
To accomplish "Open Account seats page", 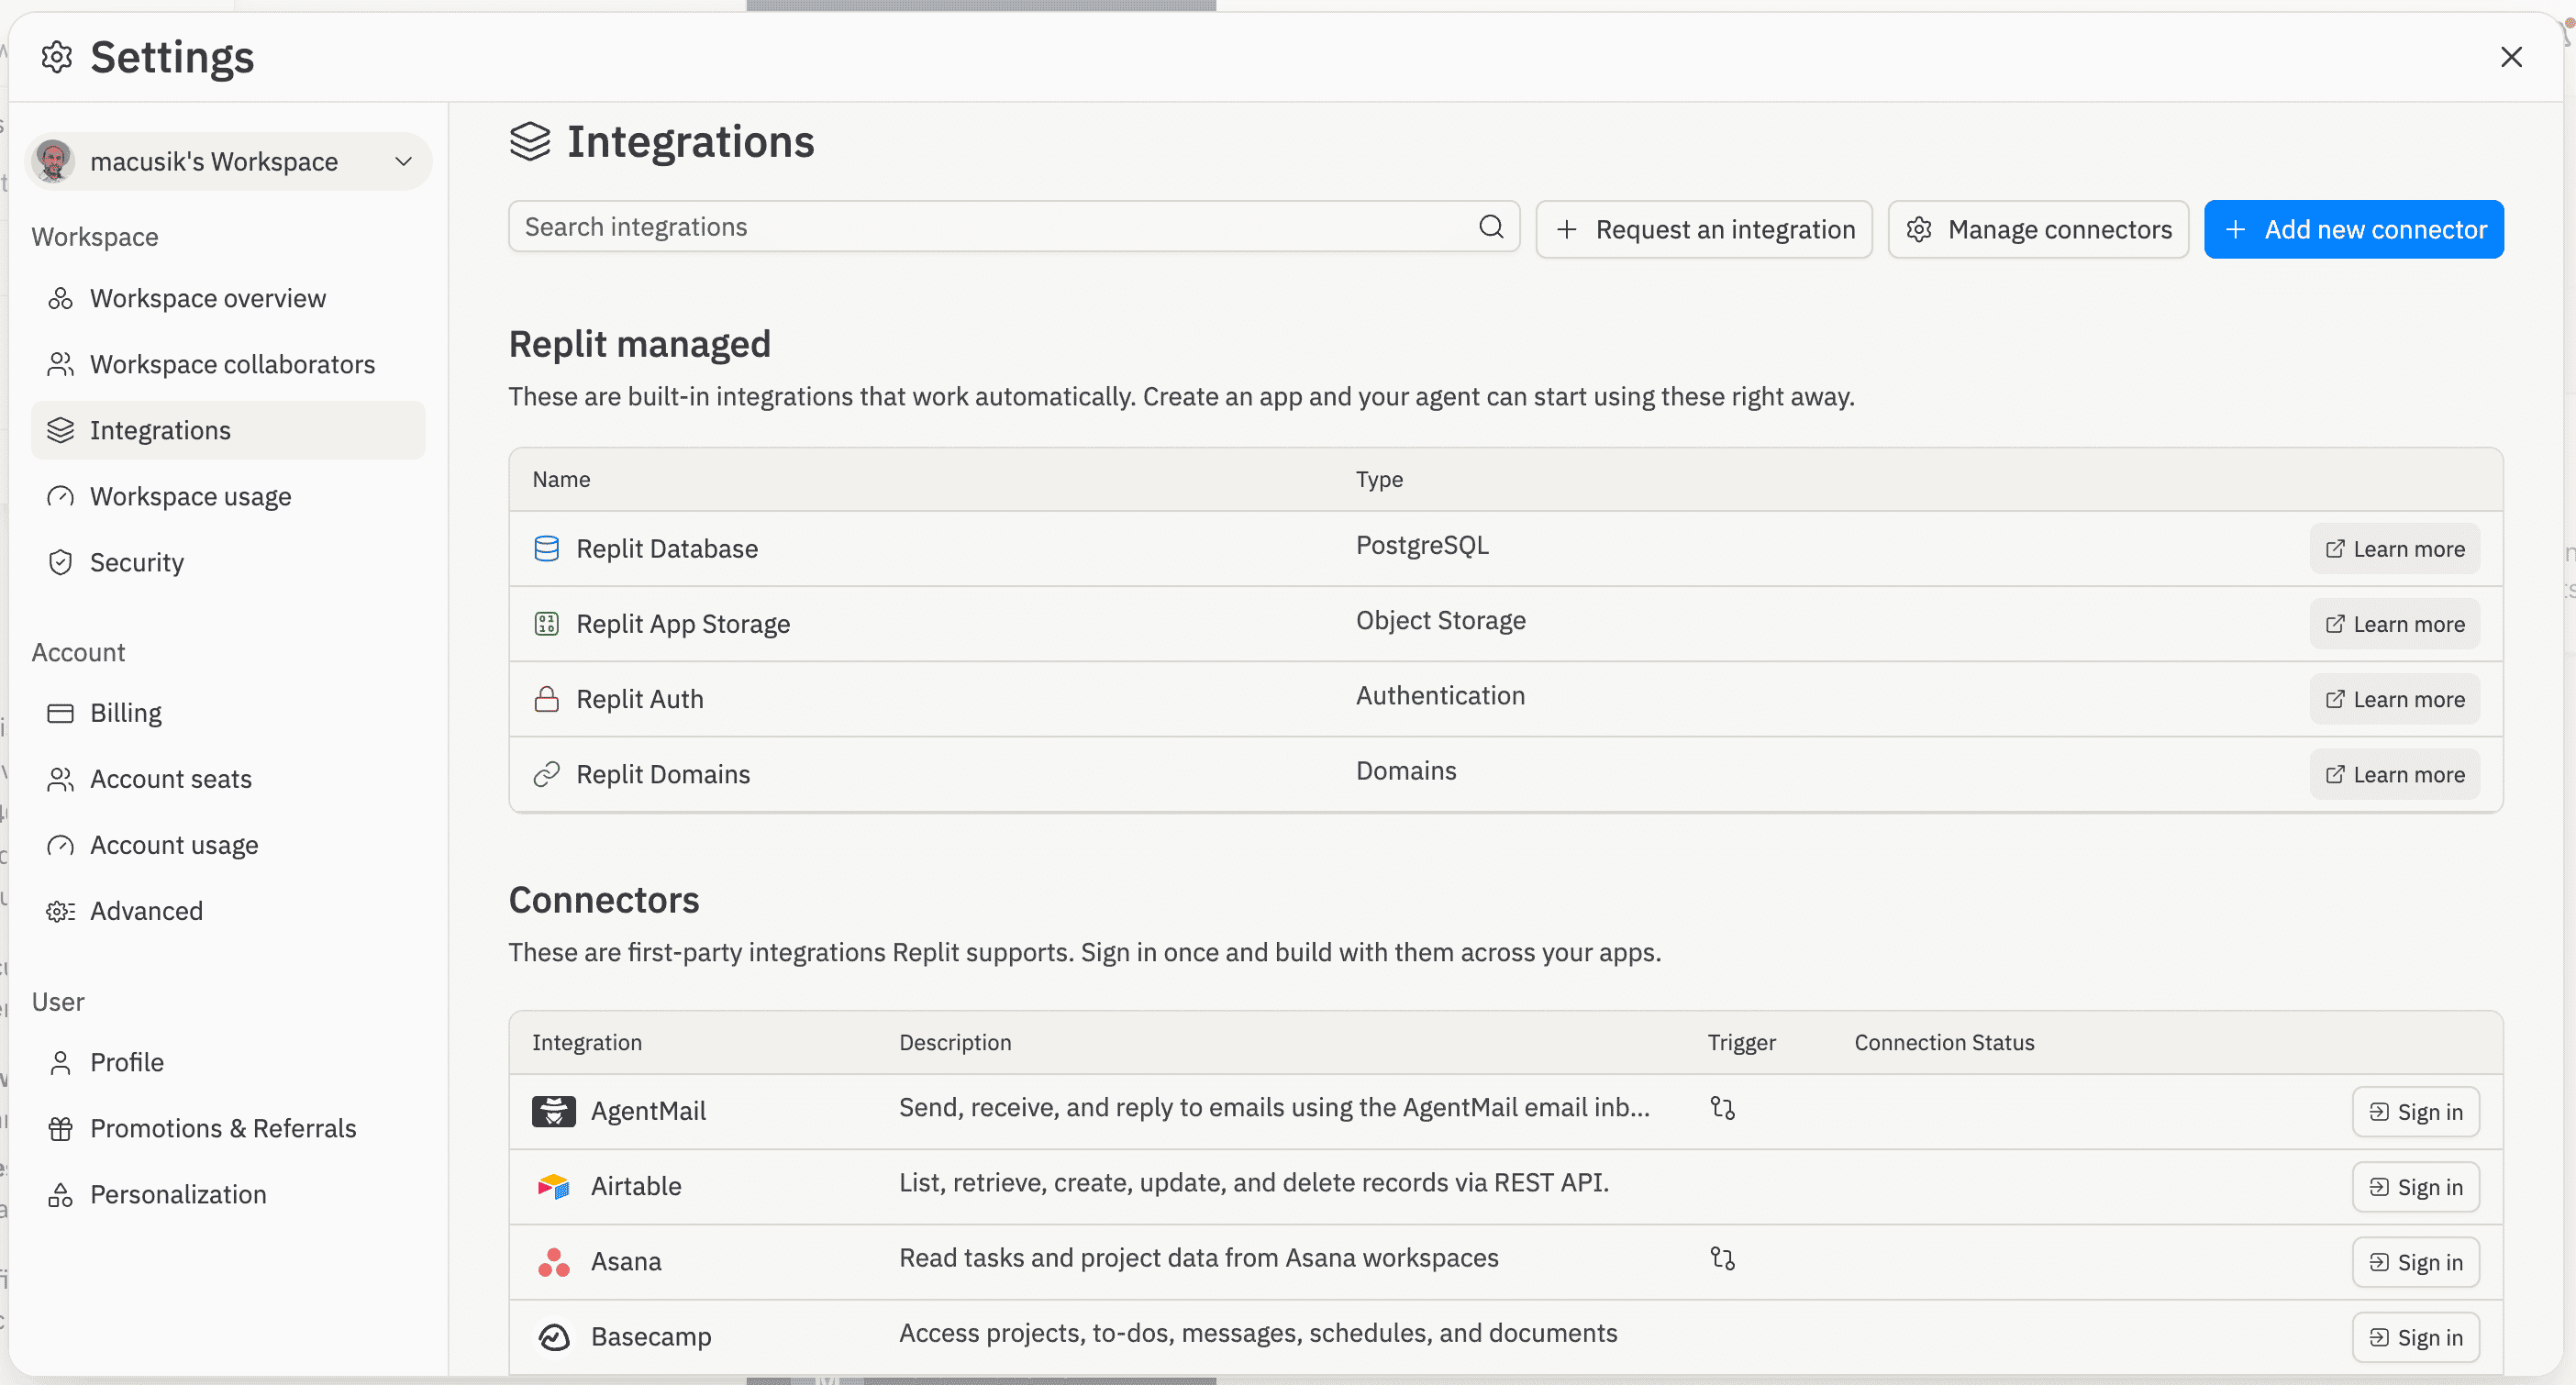I will (x=228, y=779).
